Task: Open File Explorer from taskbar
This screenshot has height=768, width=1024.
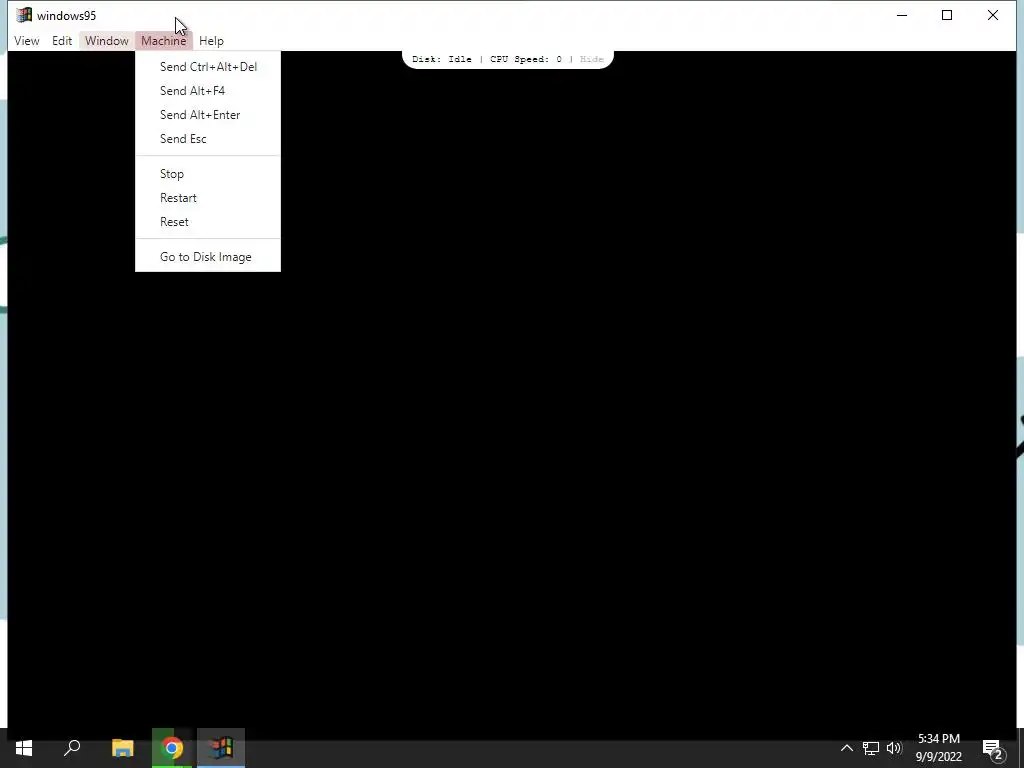Action: 122,748
